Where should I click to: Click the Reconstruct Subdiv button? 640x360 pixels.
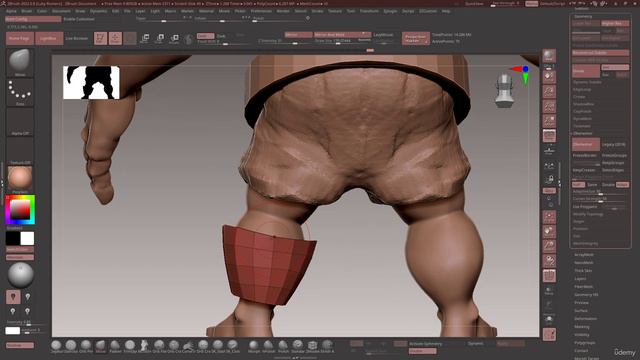[600, 53]
